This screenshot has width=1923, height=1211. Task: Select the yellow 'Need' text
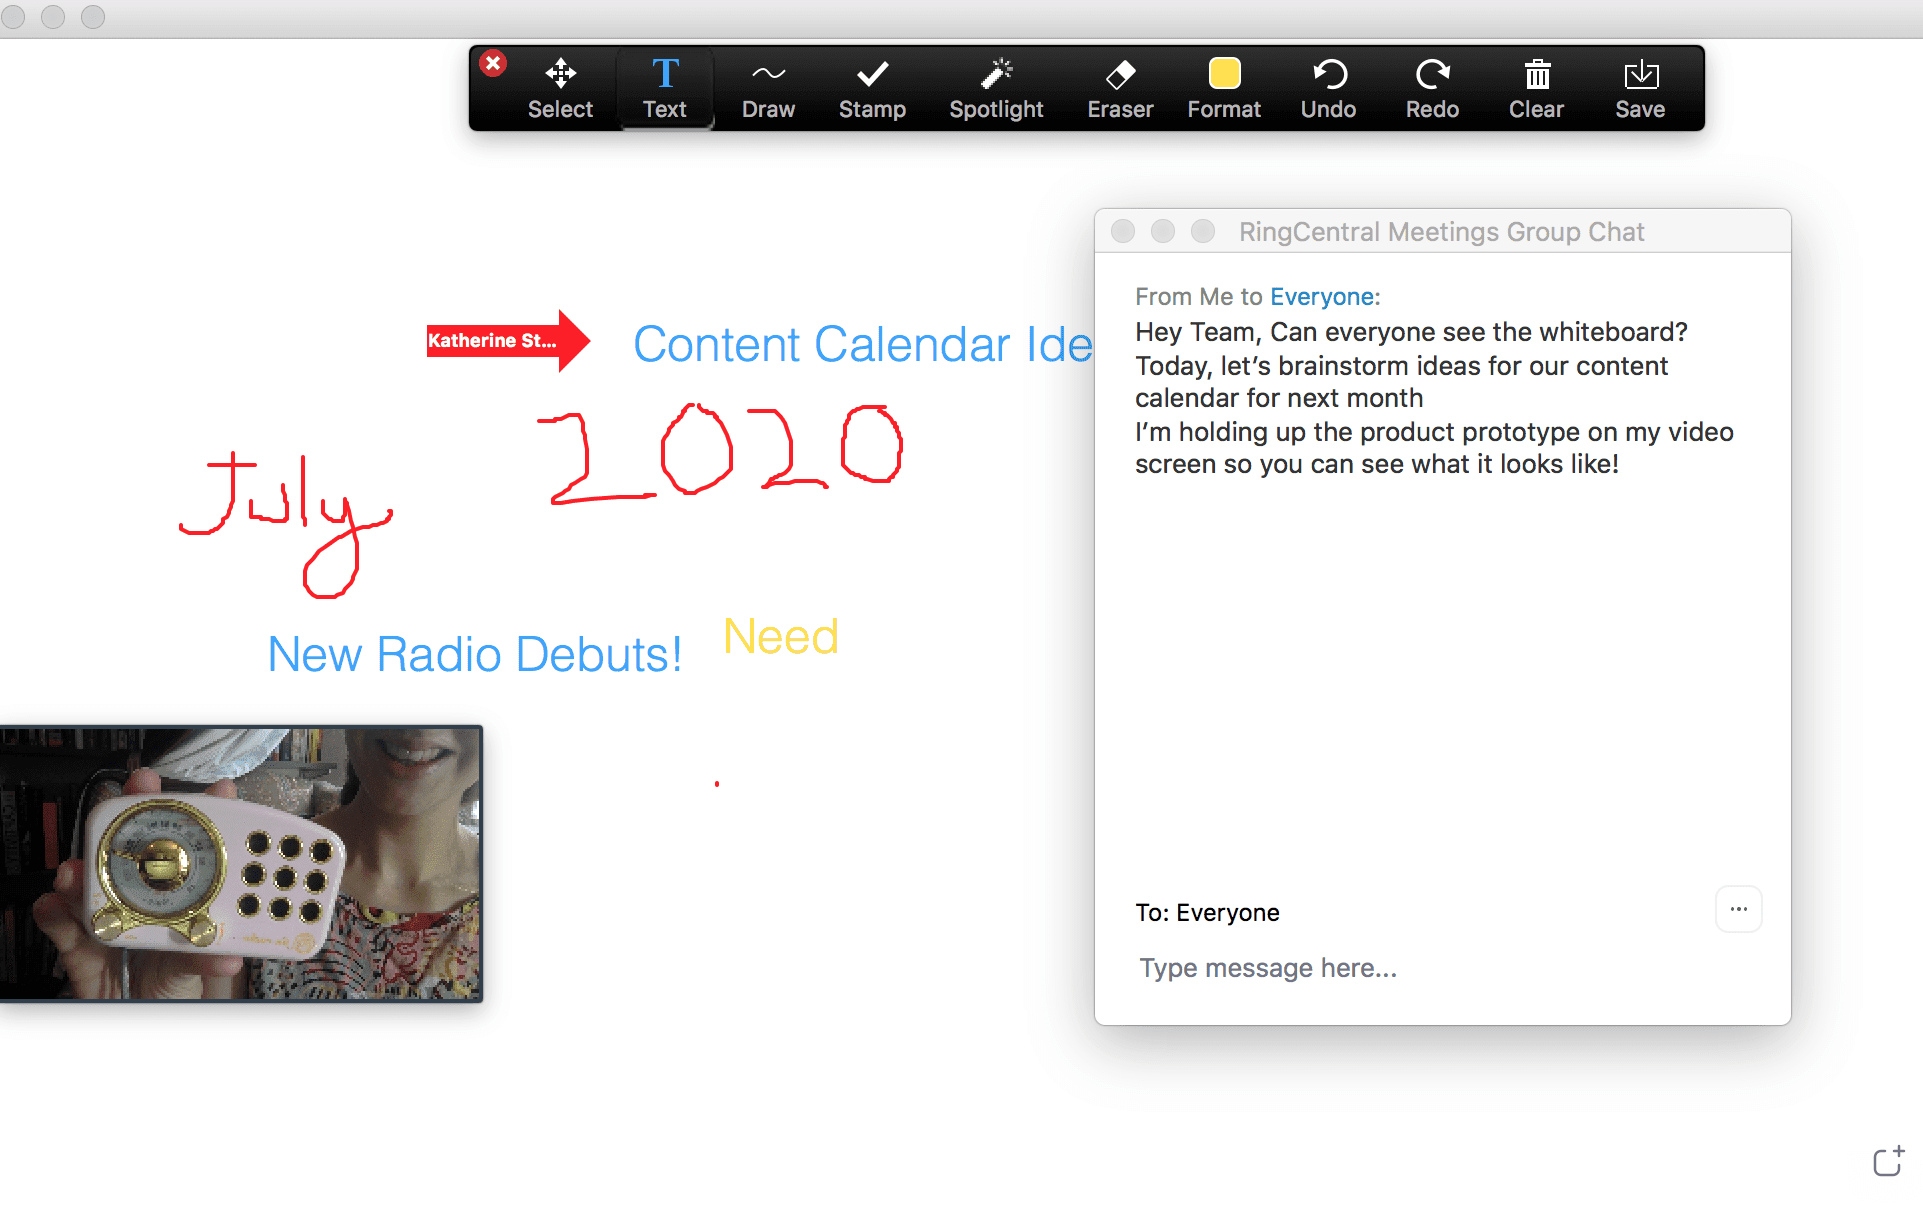781,637
